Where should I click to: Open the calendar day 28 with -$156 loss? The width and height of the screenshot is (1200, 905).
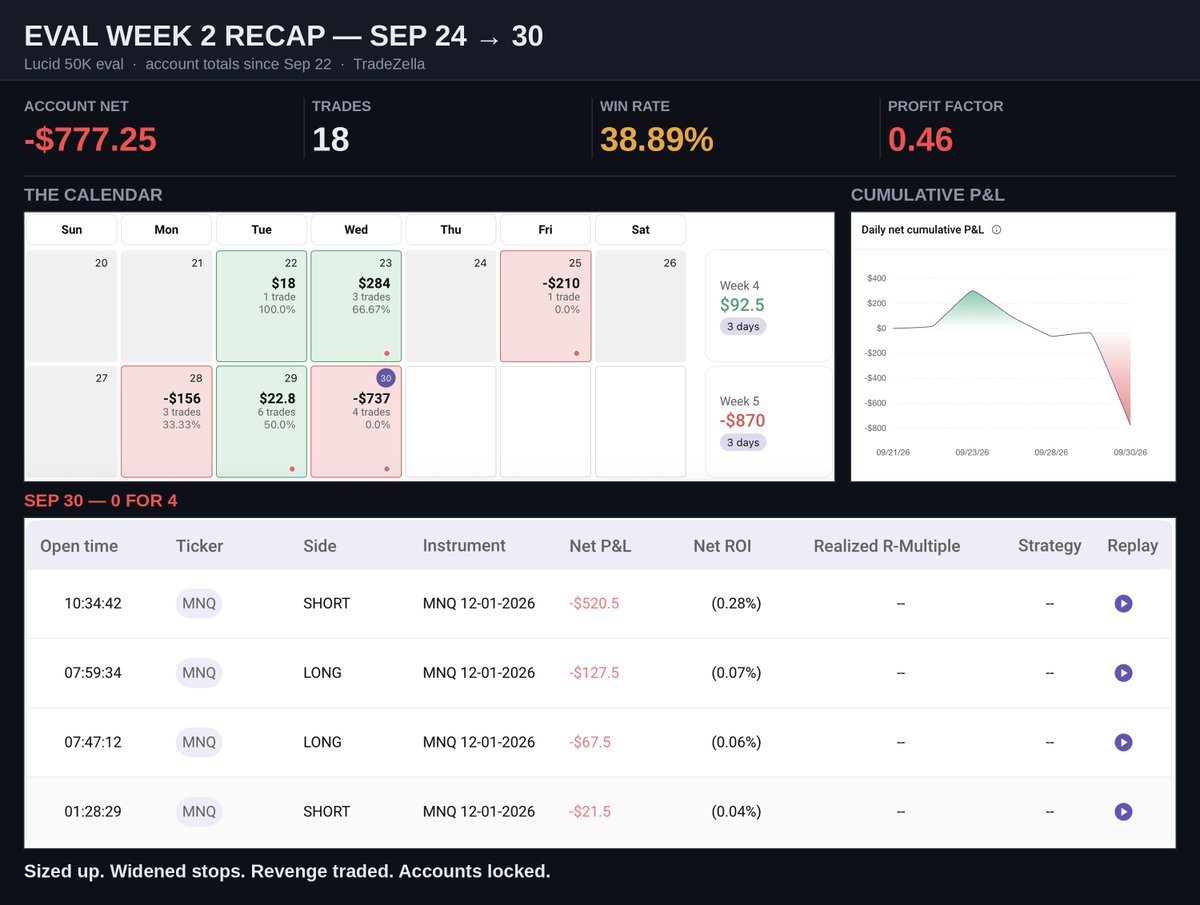click(166, 421)
